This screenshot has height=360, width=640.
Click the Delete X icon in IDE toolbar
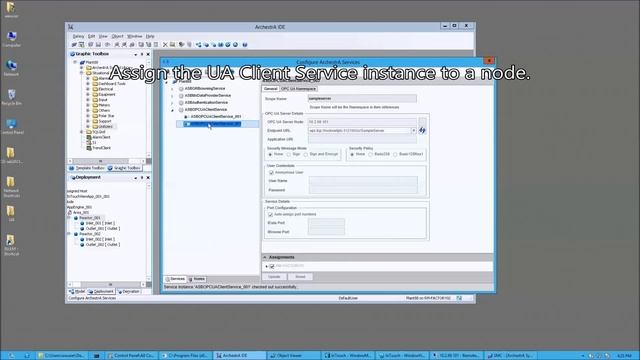tap(165, 44)
